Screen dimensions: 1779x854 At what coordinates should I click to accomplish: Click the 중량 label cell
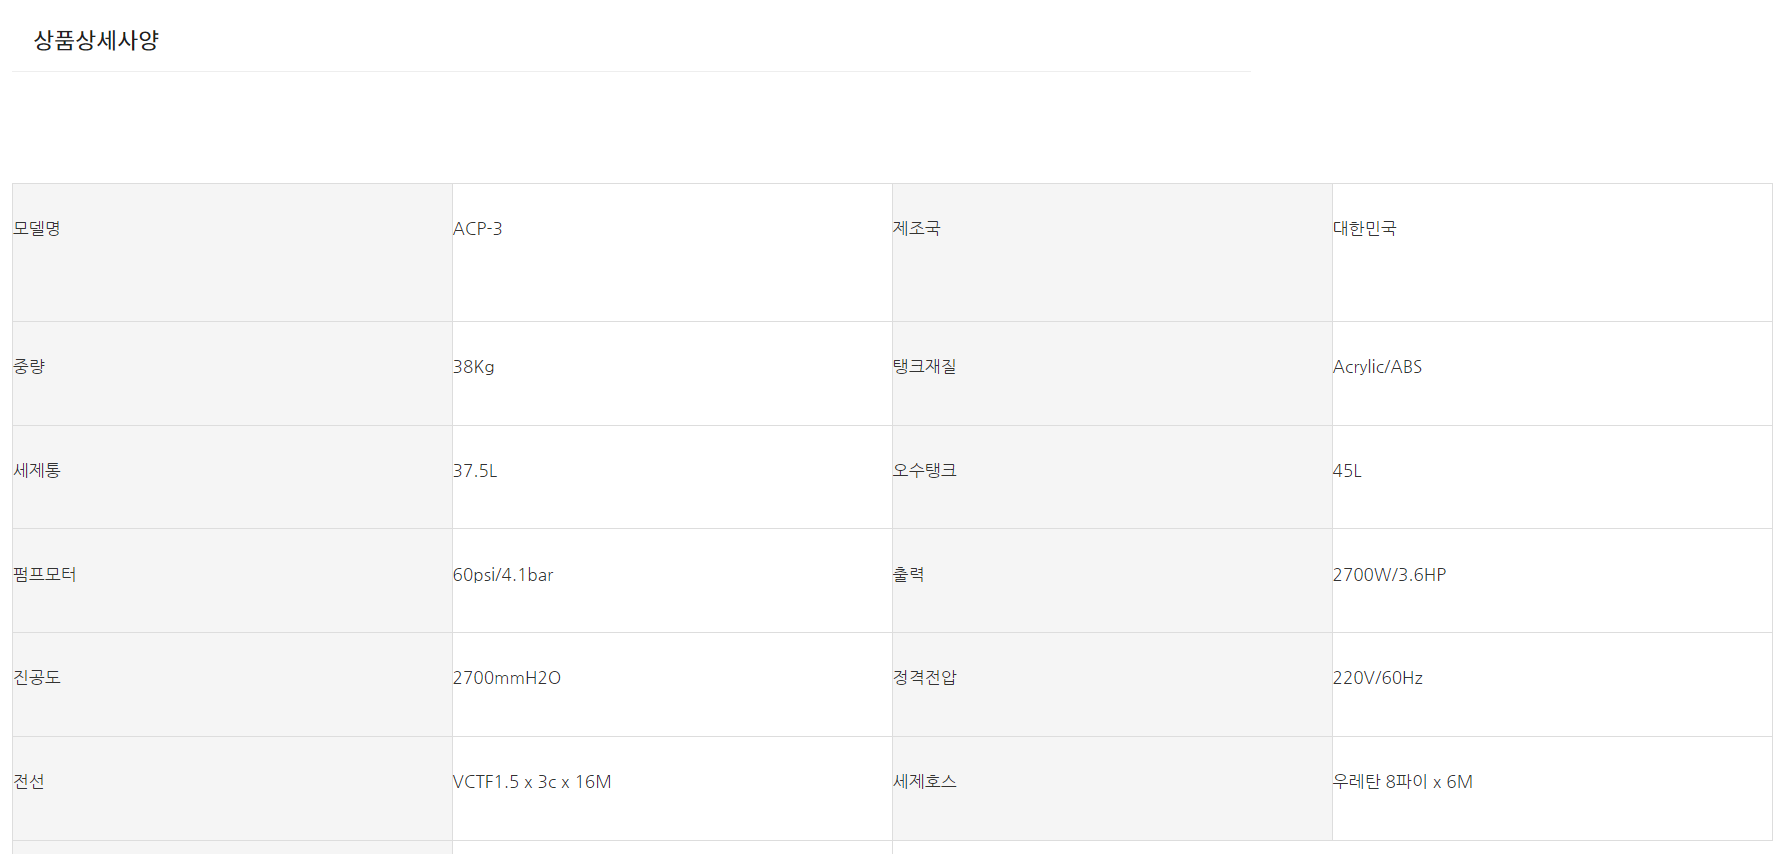point(29,366)
